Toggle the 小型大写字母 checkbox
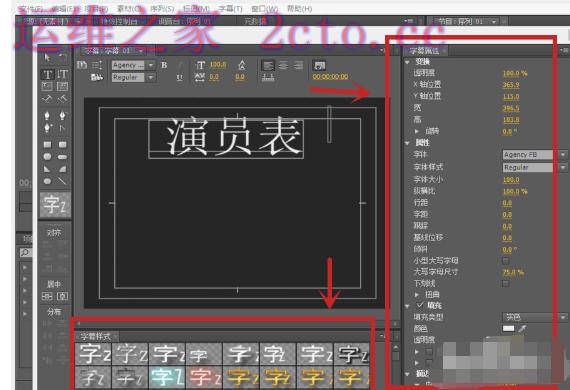570x390 pixels. coord(506,261)
